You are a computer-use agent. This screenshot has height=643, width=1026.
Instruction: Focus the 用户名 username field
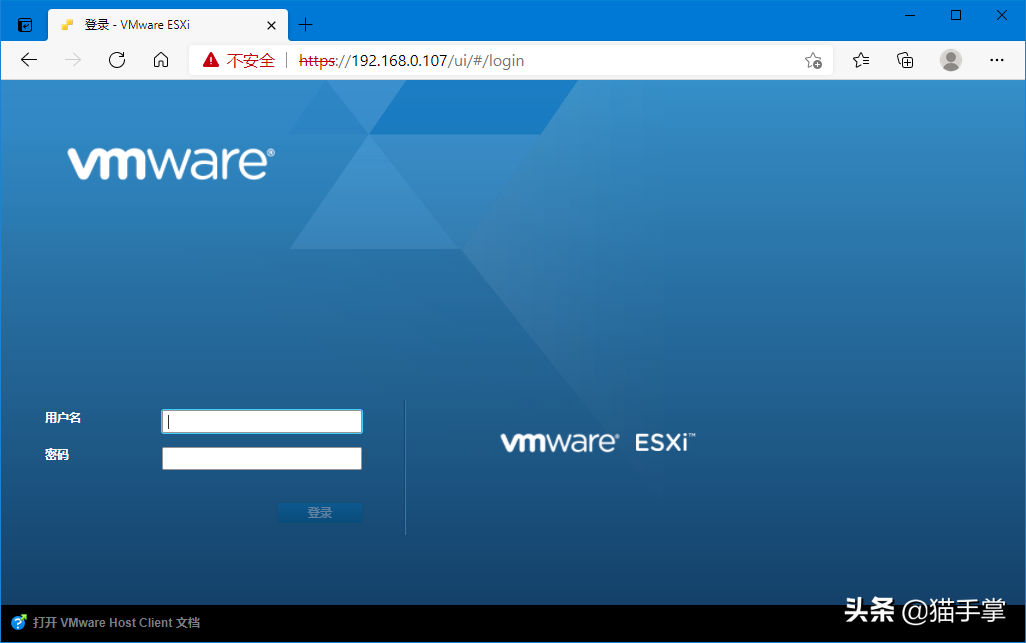pos(262,421)
